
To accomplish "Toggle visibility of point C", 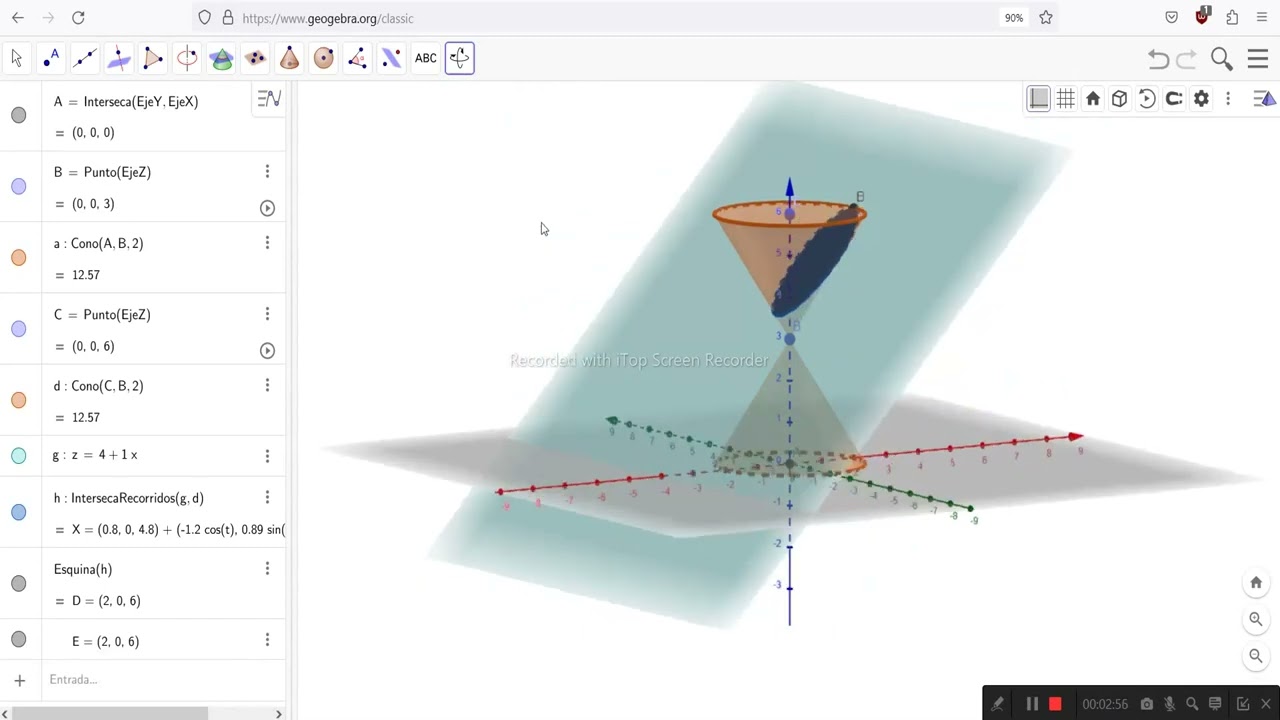I will [19, 329].
